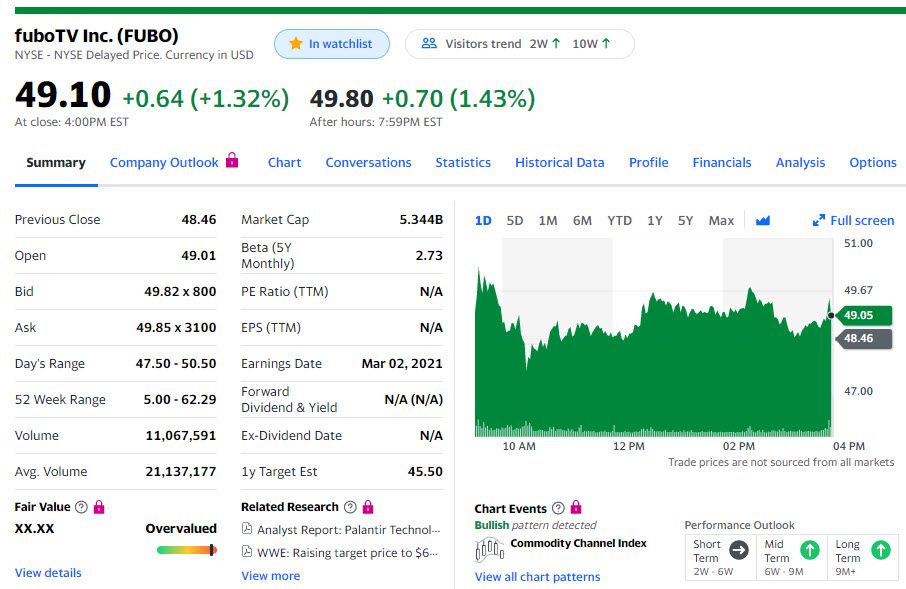This screenshot has width=906, height=589.
Task: Click the Commodity Channel Index candlestick icon
Action: pos(489,549)
